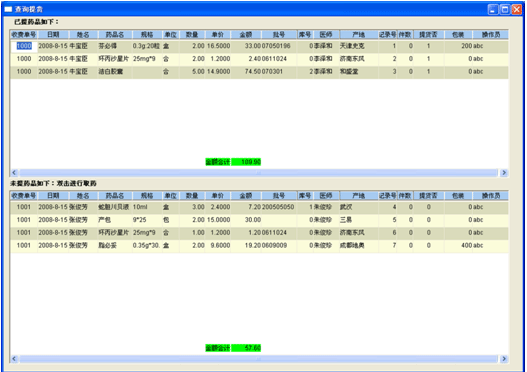Click 规格 column header in 未提药品 table

tap(147, 195)
